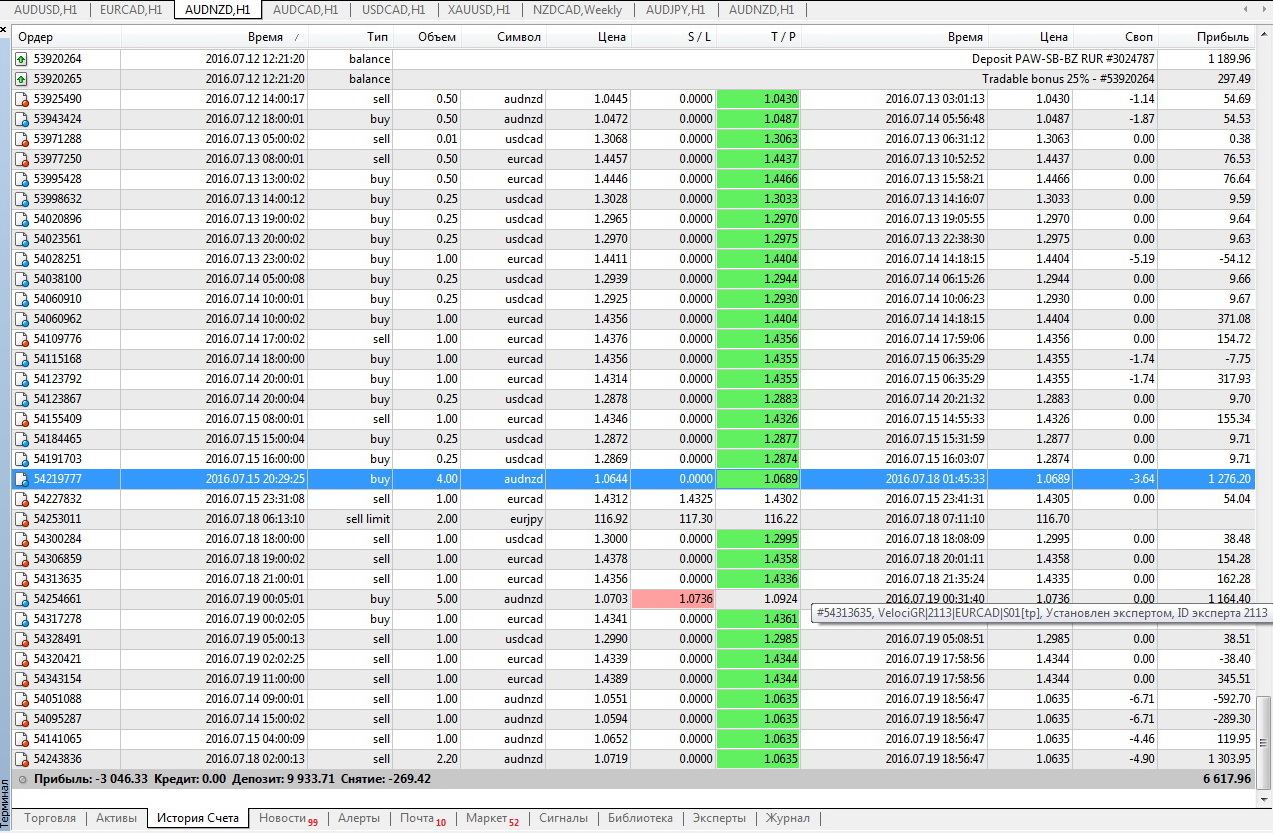1273x833 pixels.
Task: Open the Новости terminal tab
Action: (288, 818)
